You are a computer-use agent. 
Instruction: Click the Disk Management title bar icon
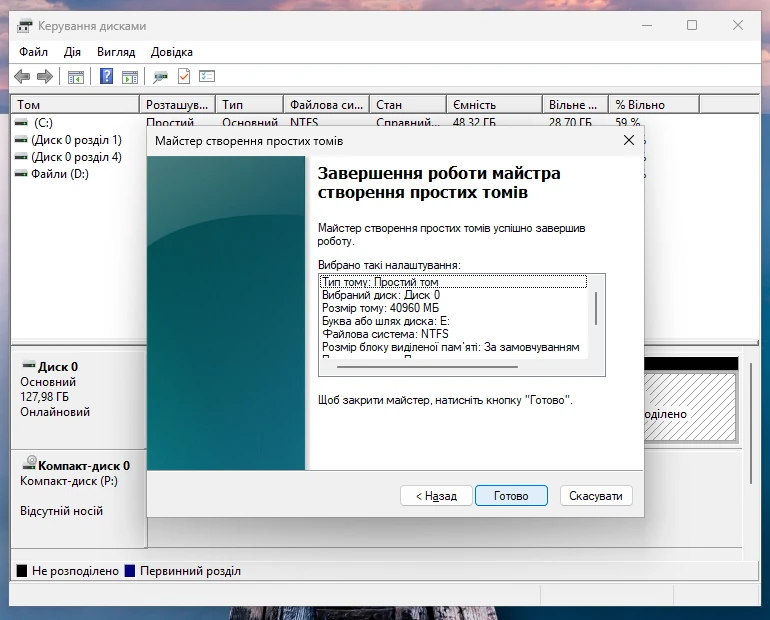(24, 26)
